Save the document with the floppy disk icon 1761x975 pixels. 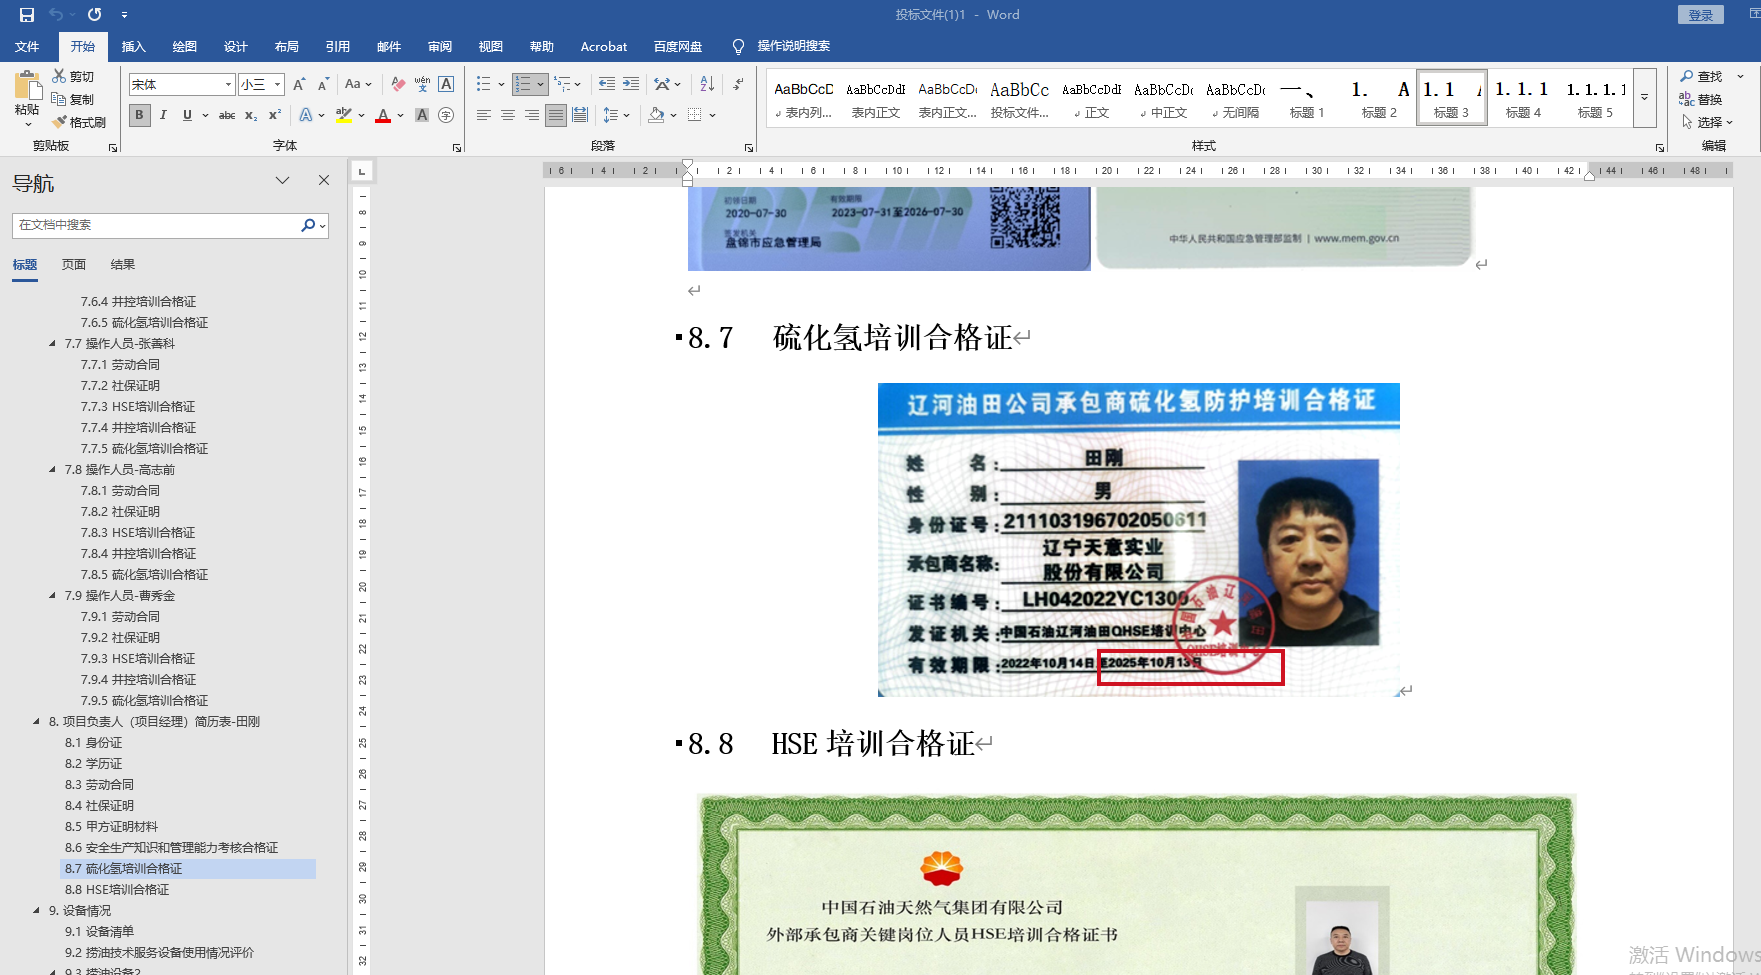point(27,15)
